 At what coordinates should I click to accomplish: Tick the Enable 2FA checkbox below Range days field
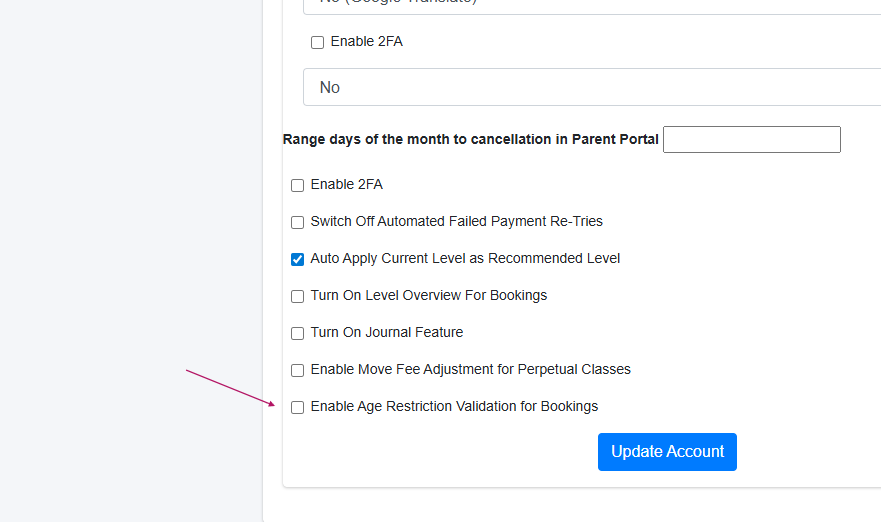(297, 185)
